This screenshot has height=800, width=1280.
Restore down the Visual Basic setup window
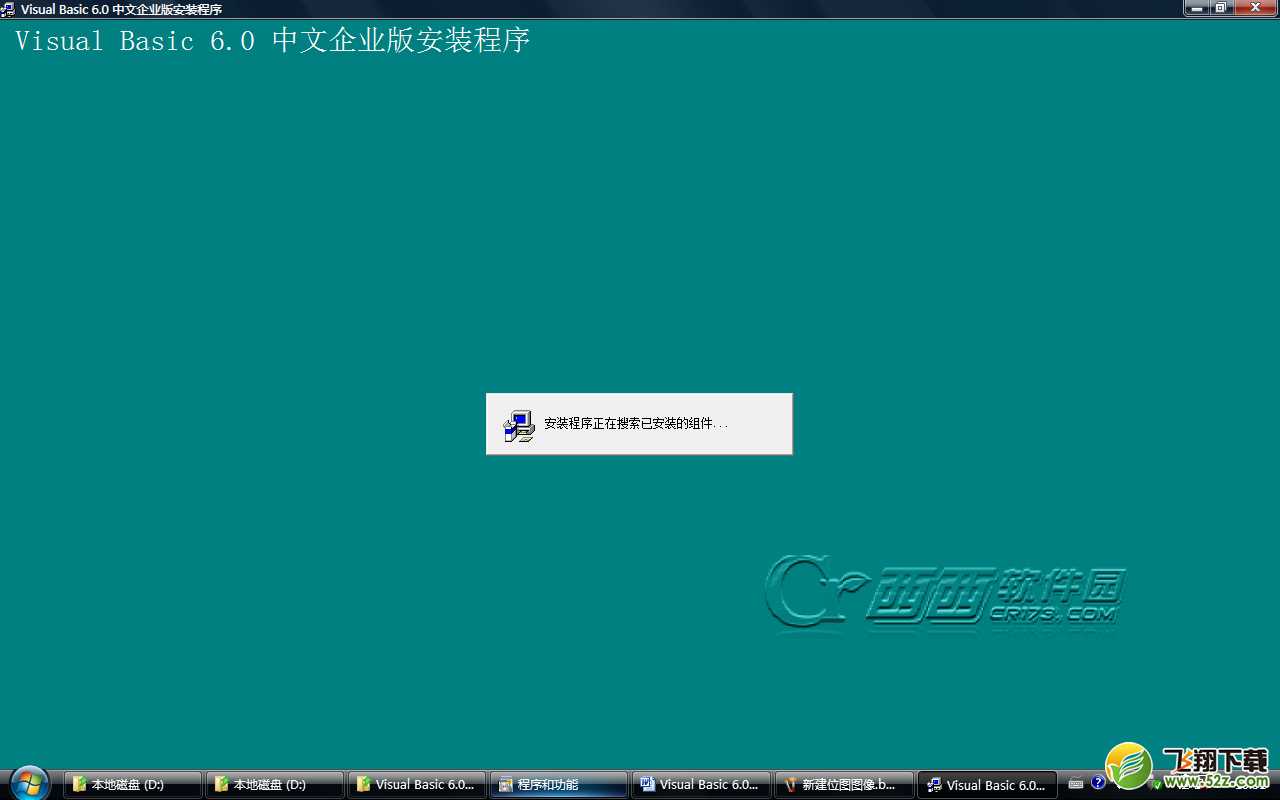pyautogui.click(x=1222, y=7)
